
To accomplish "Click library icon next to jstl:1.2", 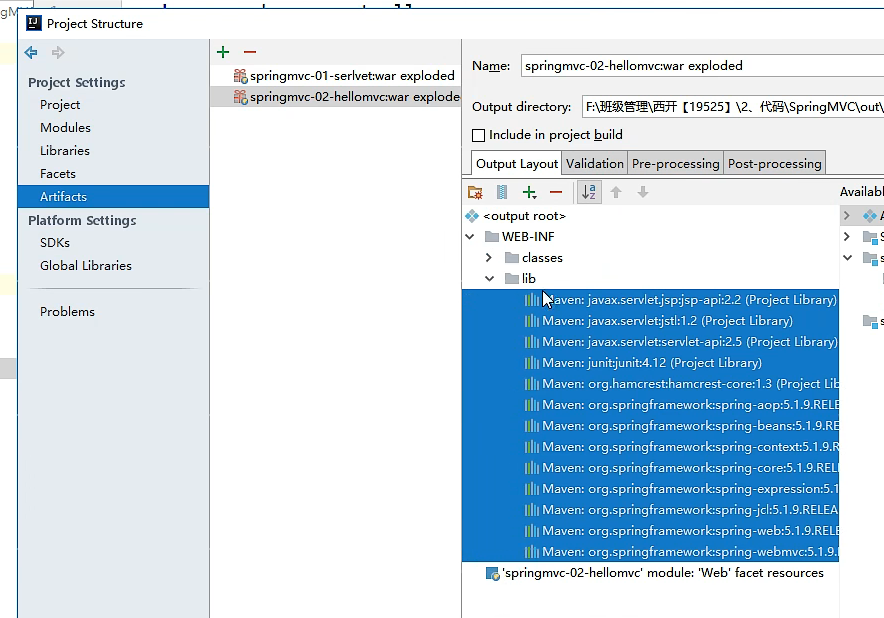I will [x=532, y=321].
